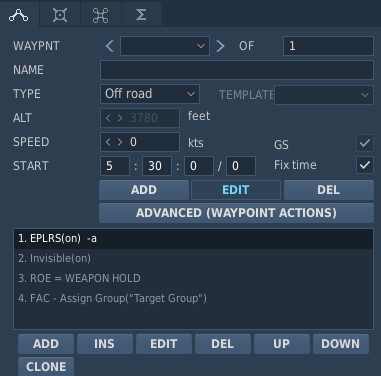Open ADVANCED (WAYPOINT ACTIONS) panel
Image resolution: width=381 pixels, height=376 pixels.
236,213
